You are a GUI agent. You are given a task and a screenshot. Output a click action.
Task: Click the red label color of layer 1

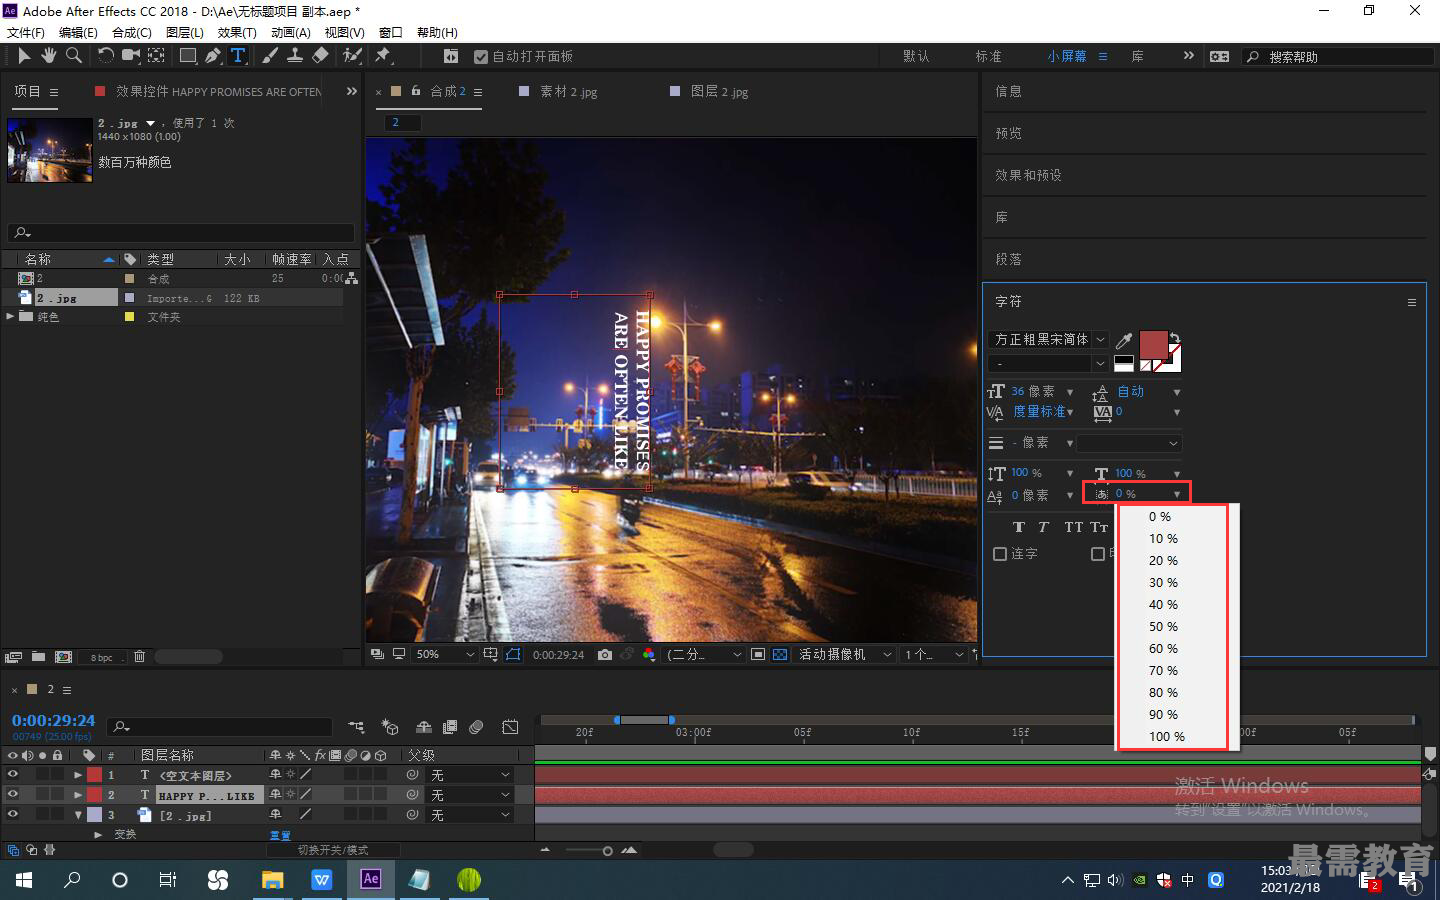click(x=94, y=775)
